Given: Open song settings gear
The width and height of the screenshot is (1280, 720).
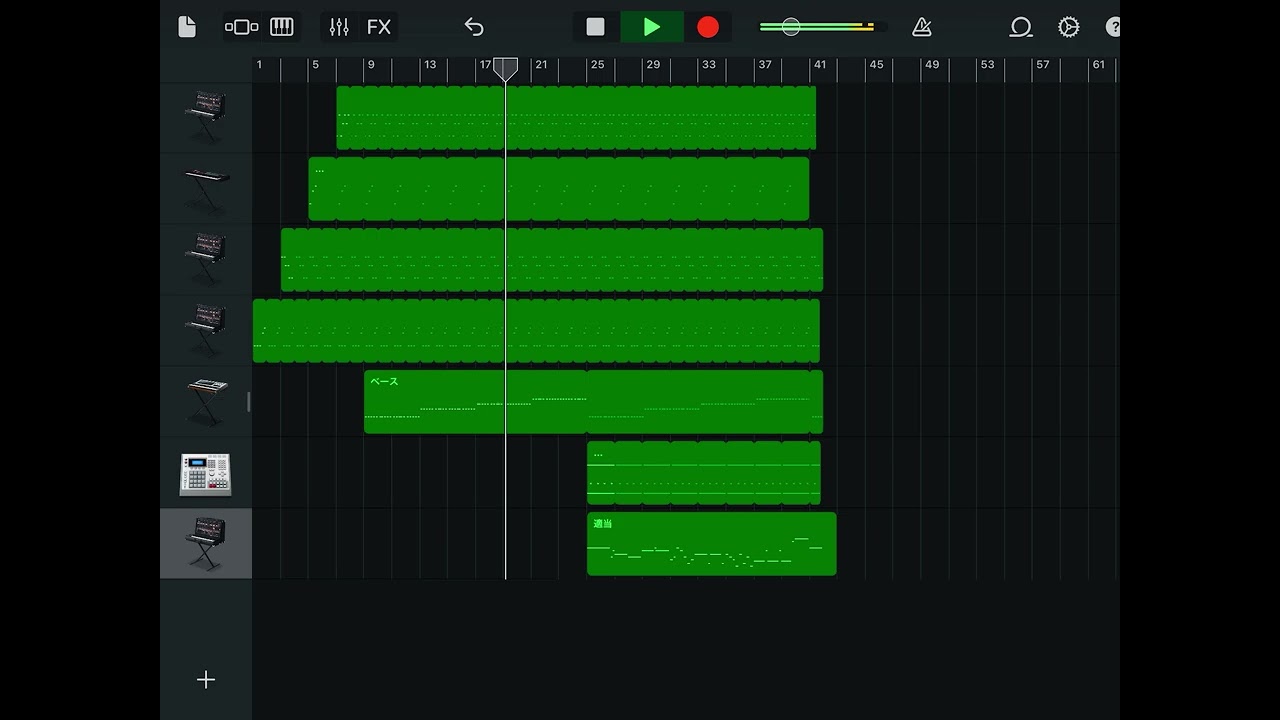Looking at the screenshot, I should (1069, 27).
